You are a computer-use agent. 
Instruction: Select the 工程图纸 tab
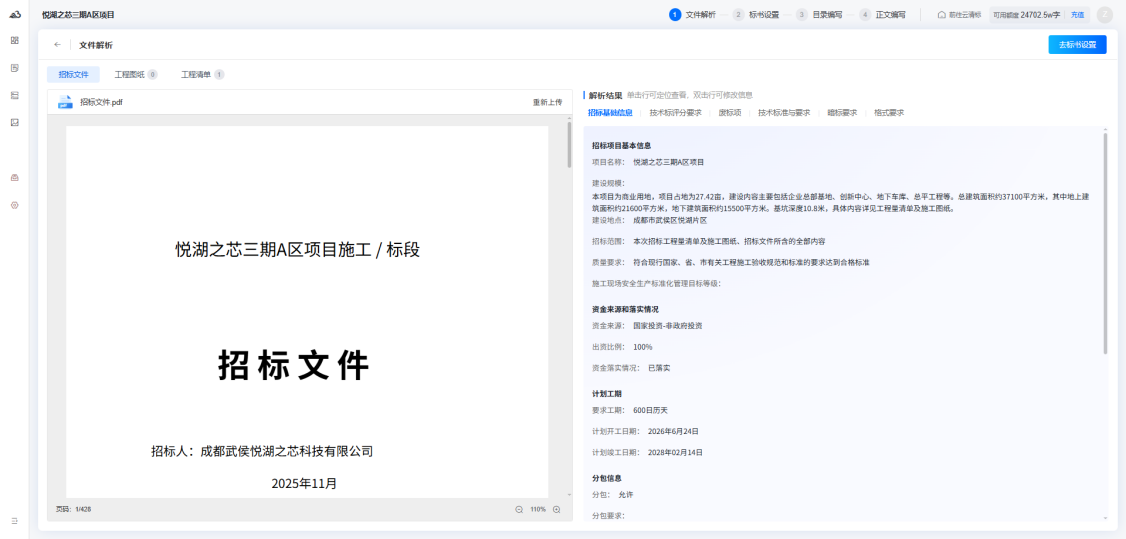click(x=136, y=74)
